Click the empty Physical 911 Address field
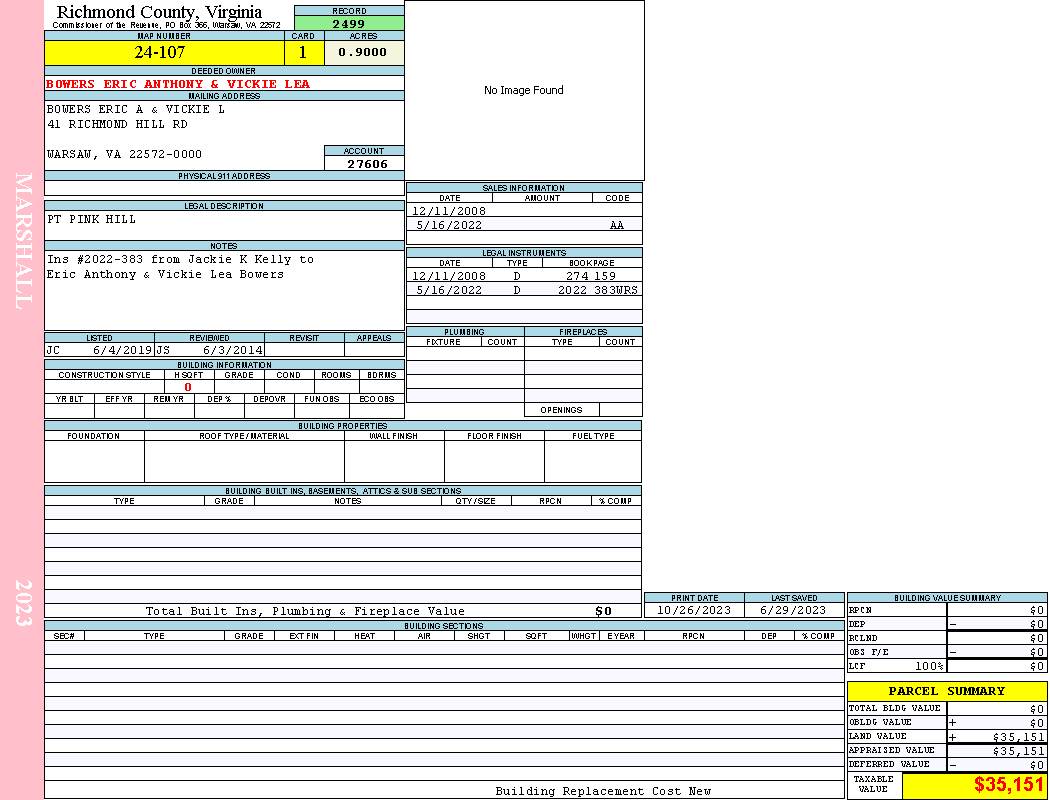 (224, 188)
